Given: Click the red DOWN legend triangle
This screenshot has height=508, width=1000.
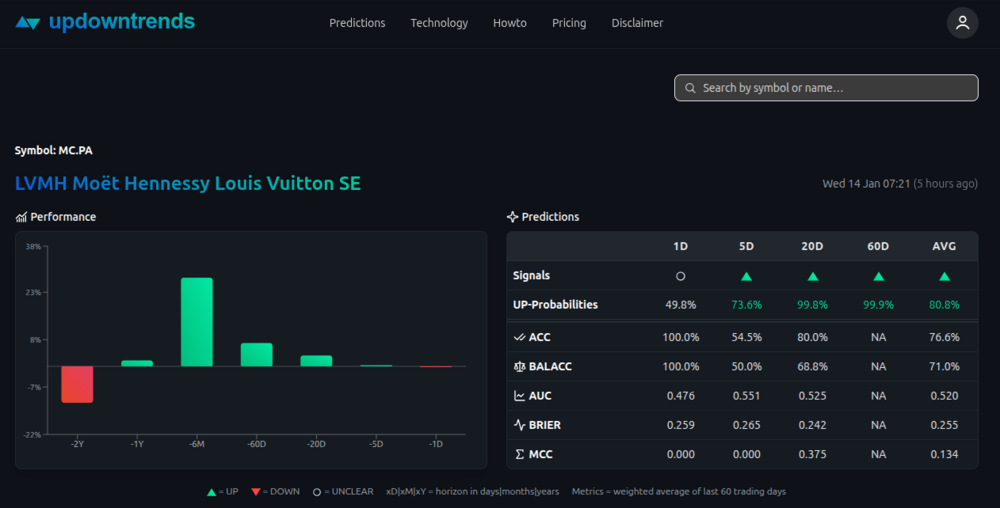Looking at the screenshot, I should coord(256,492).
